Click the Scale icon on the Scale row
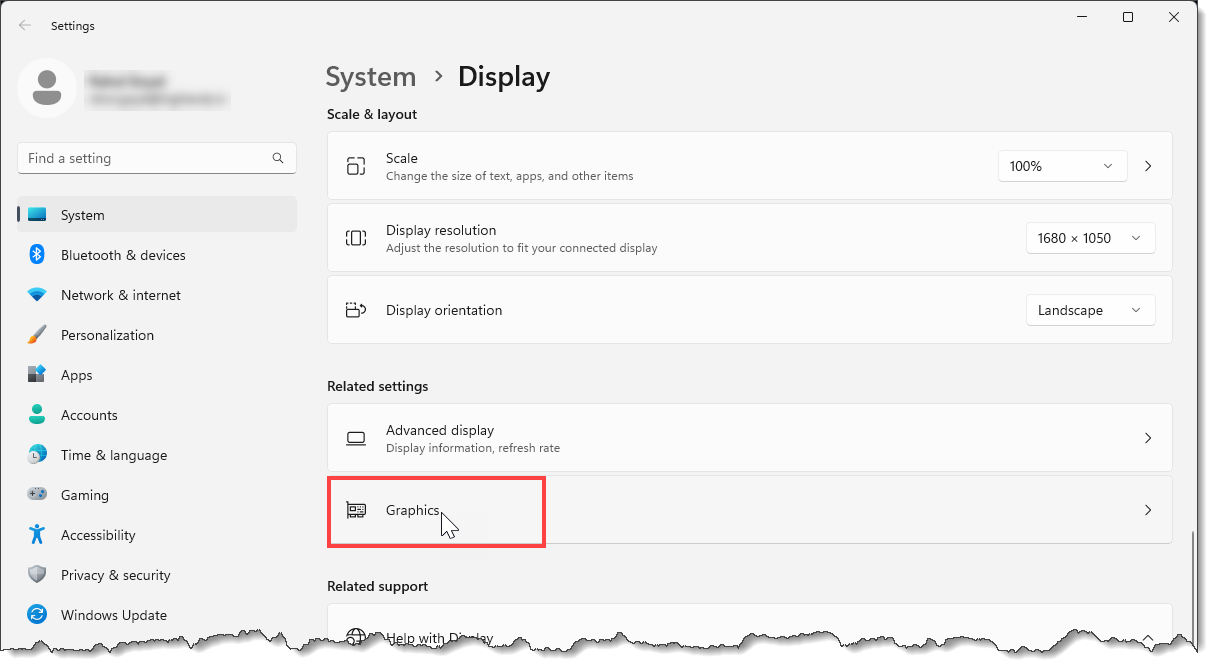Image resolution: width=1213 pixels, height=663 pixels. (356, 166)
